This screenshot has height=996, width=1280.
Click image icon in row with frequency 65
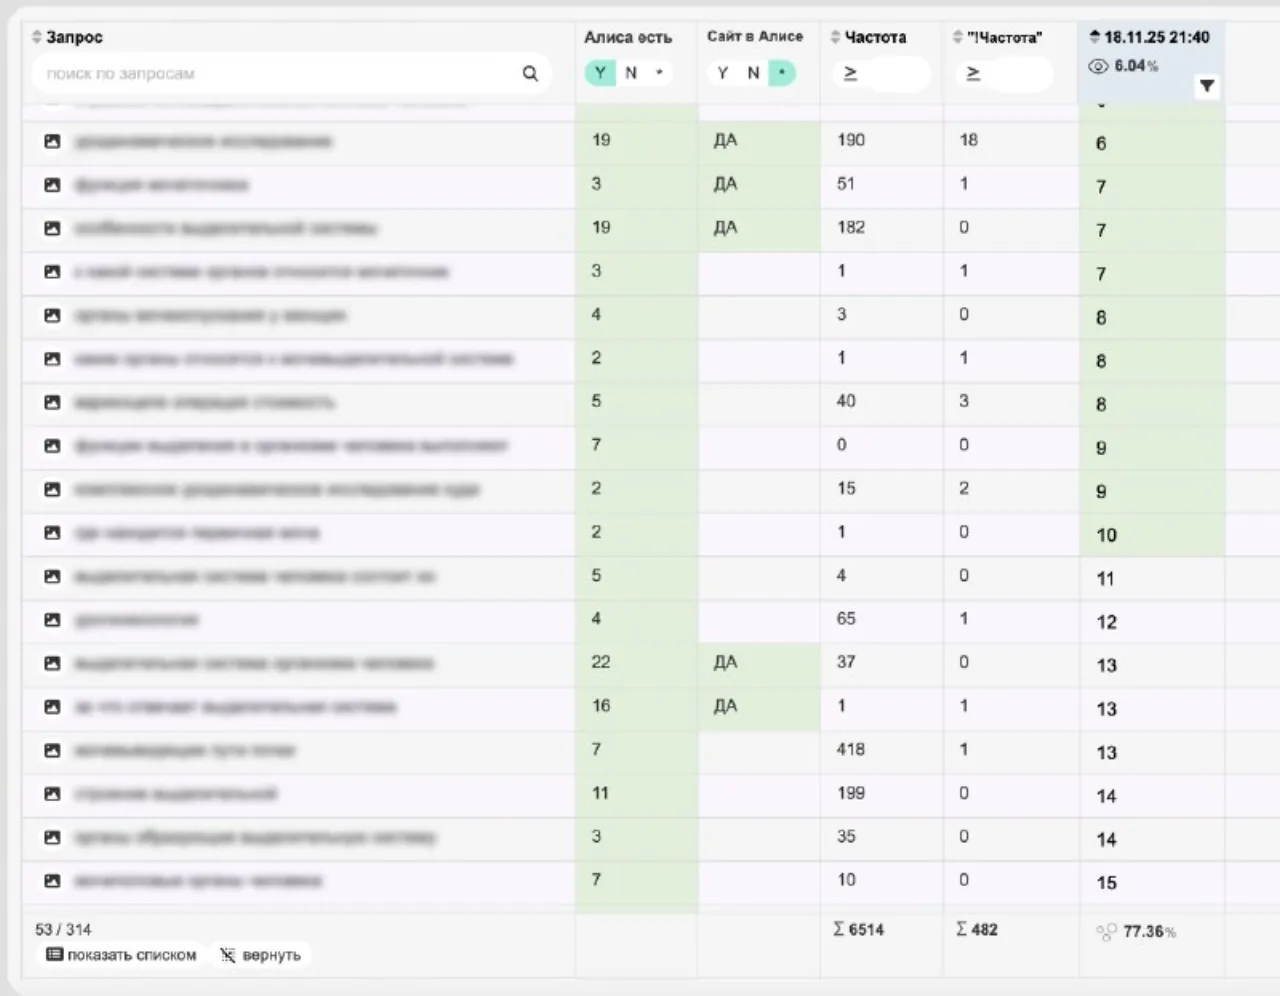coord(53,620)
